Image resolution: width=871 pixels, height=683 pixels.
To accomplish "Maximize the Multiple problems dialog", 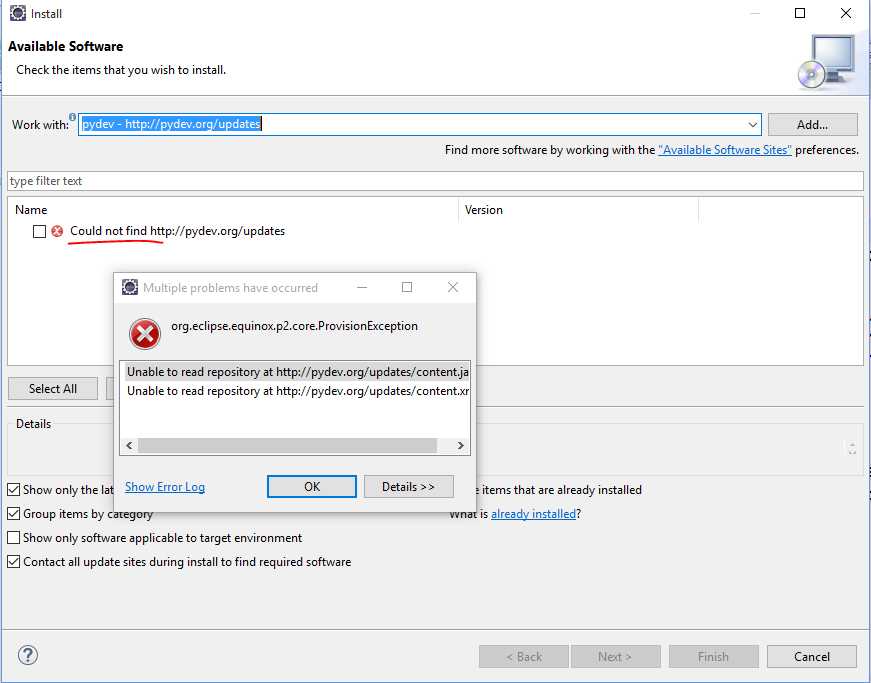I will [x=407, y=287].
